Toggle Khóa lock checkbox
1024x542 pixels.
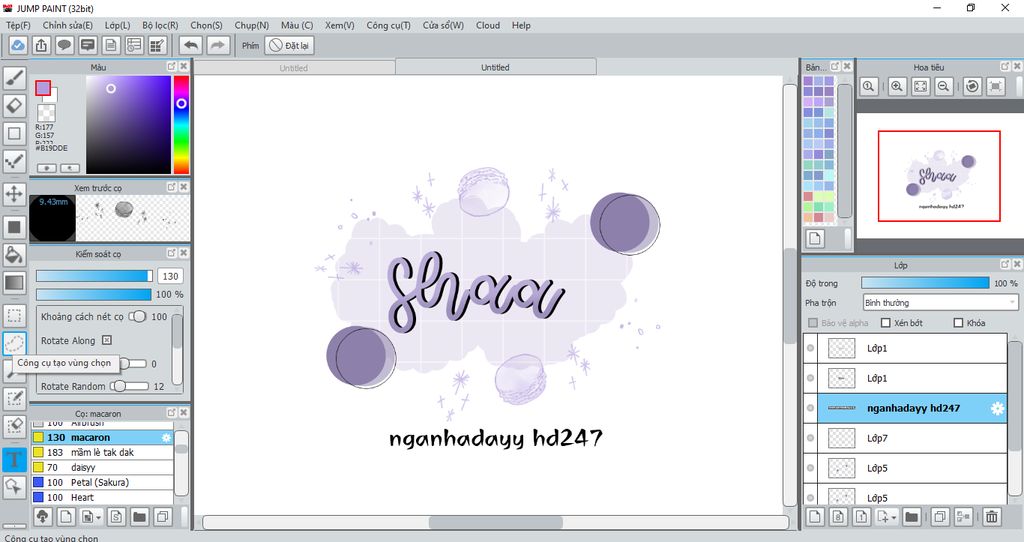[x=958, y=323]
